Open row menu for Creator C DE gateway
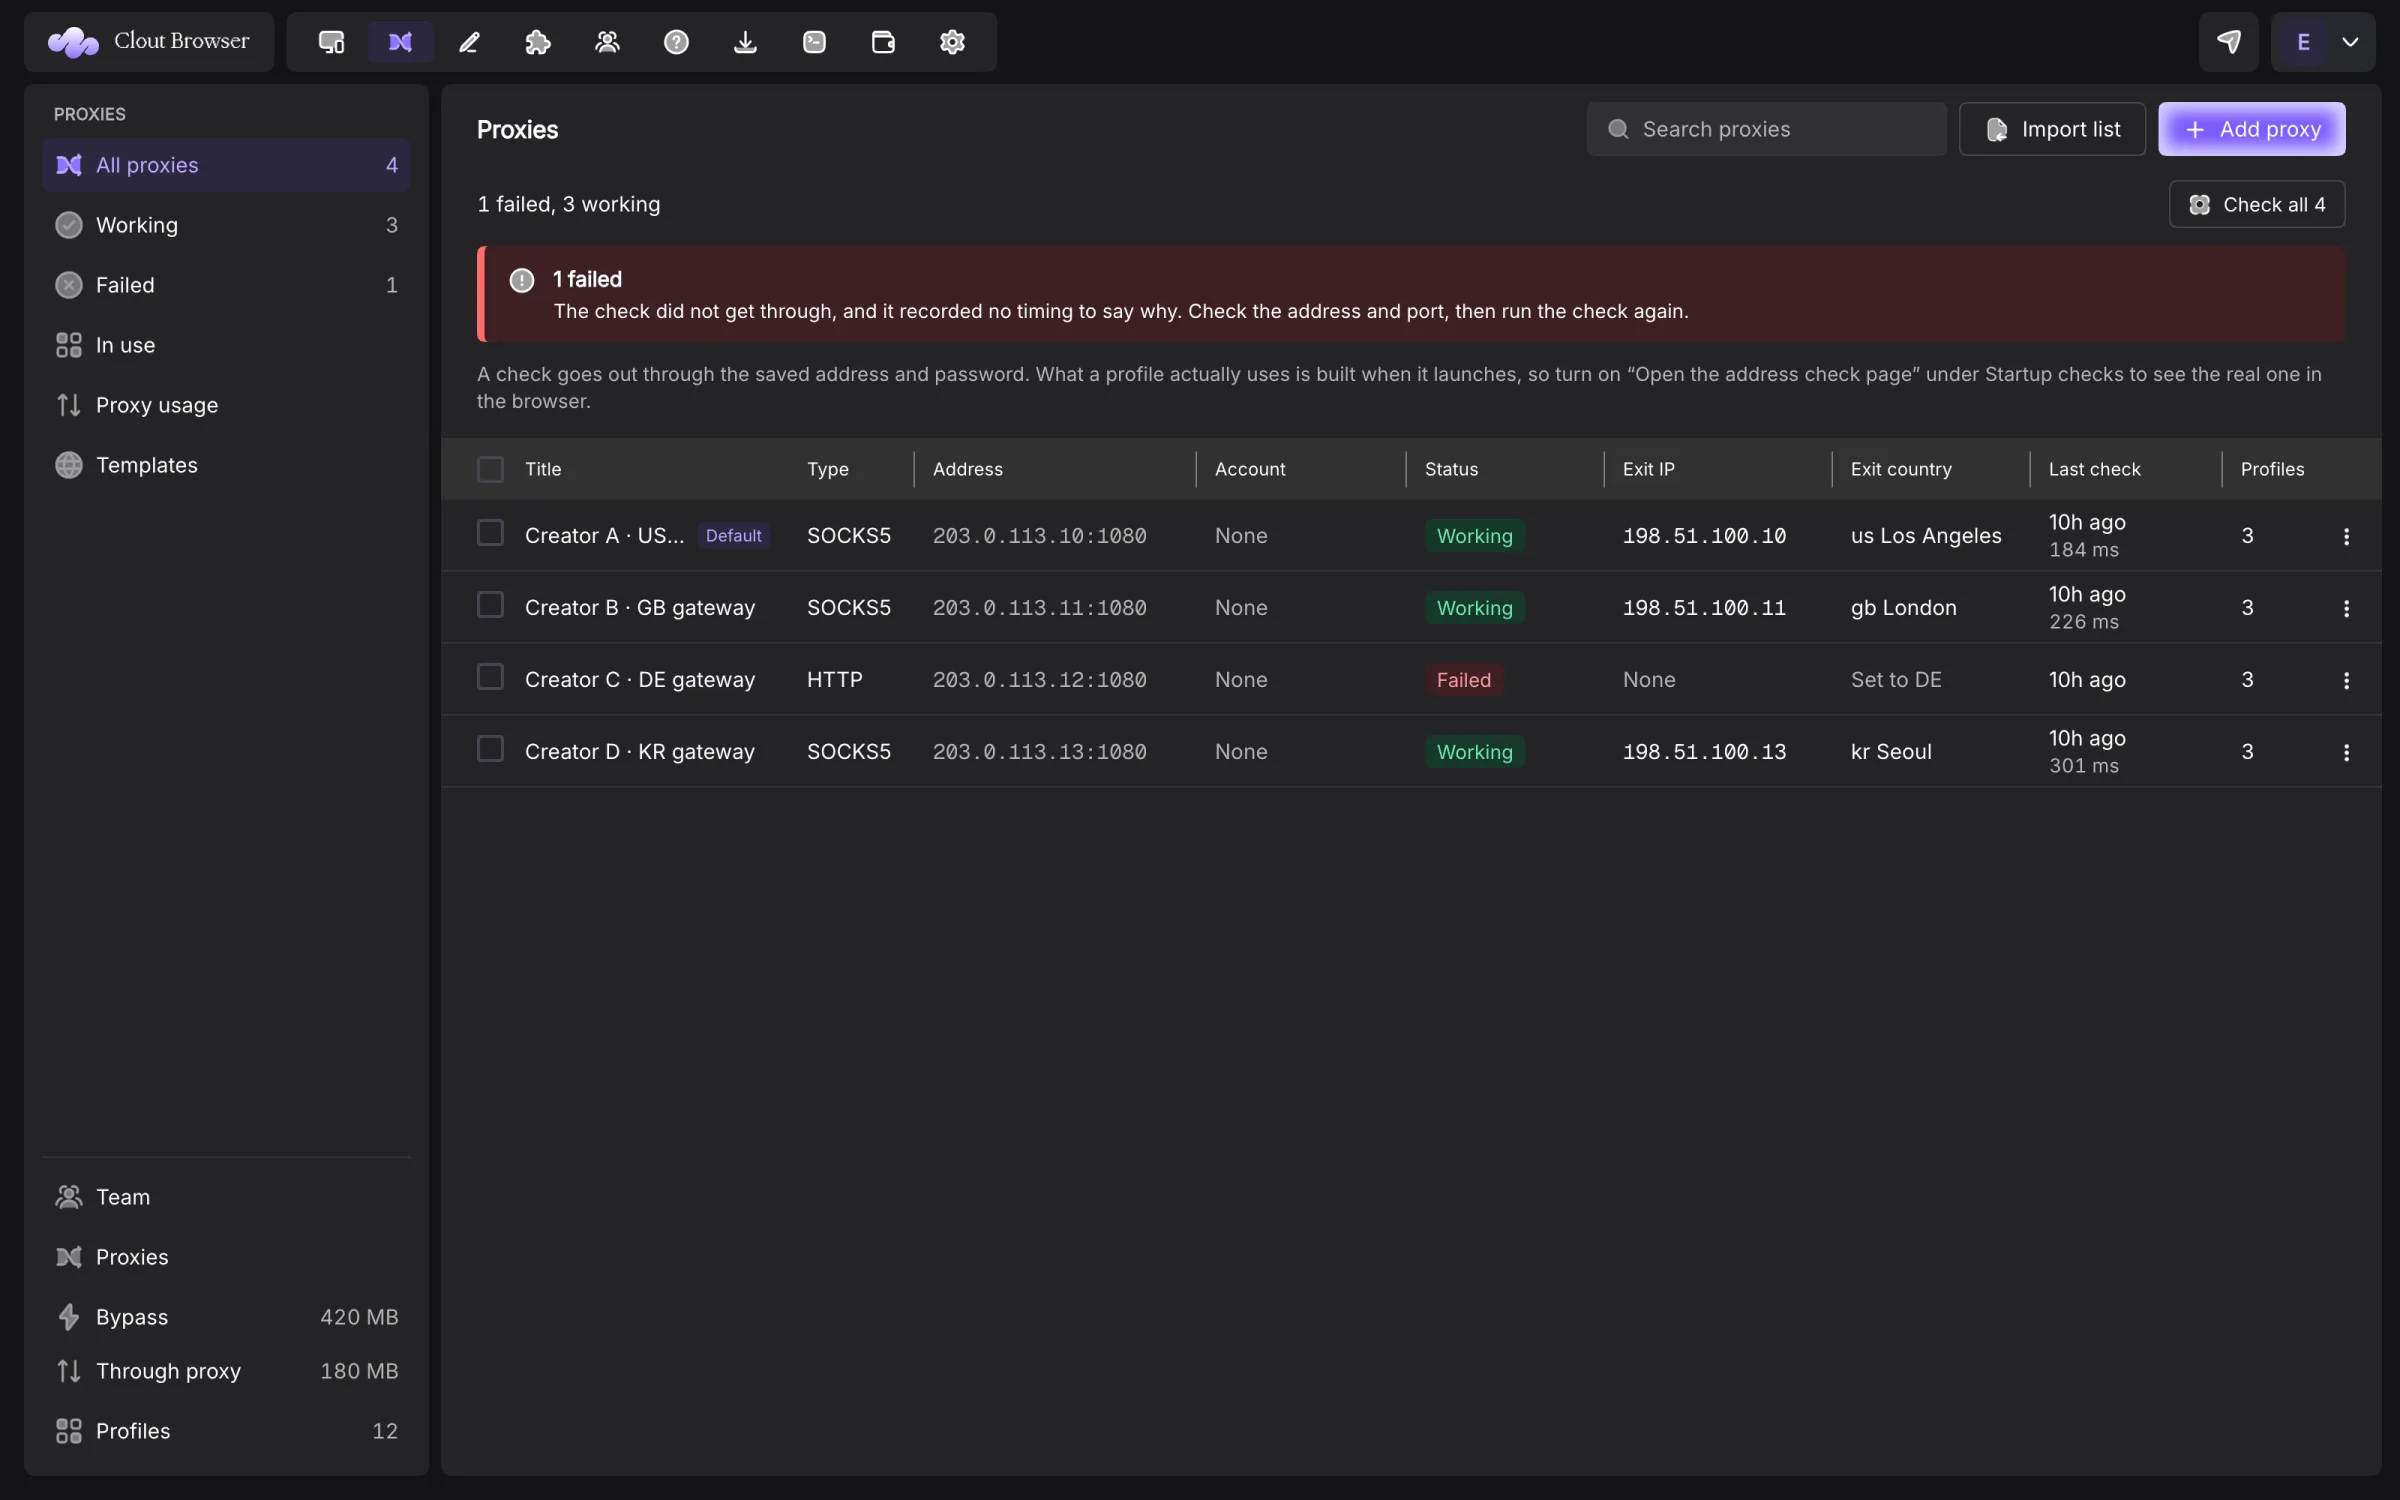This screenshot has height=1500, width=2400. pos(2346,680)
